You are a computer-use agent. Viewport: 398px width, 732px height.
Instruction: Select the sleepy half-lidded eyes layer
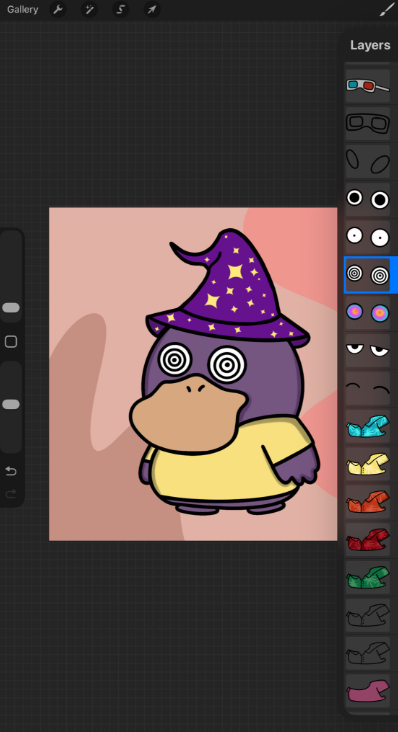368,350
